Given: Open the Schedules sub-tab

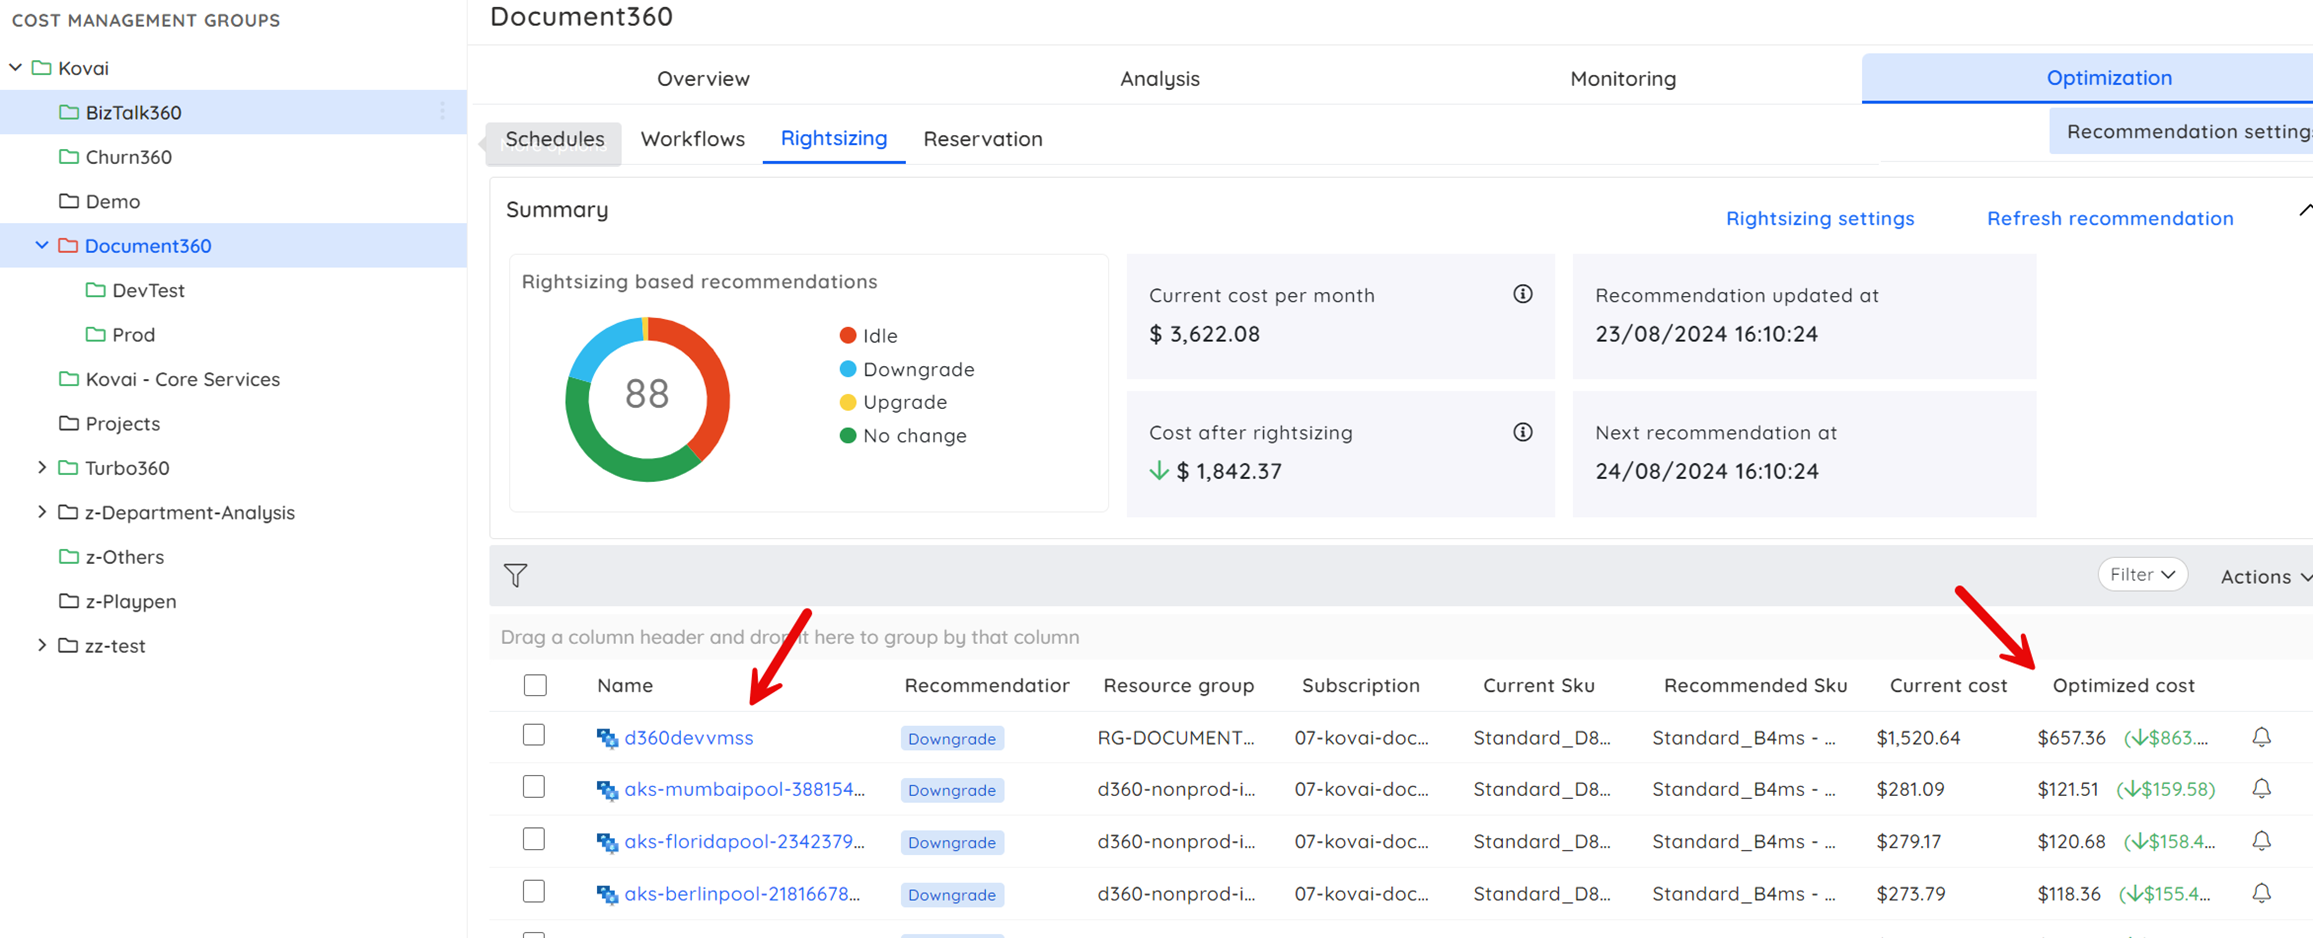Looking at the screenshot, I should (554, 139).
